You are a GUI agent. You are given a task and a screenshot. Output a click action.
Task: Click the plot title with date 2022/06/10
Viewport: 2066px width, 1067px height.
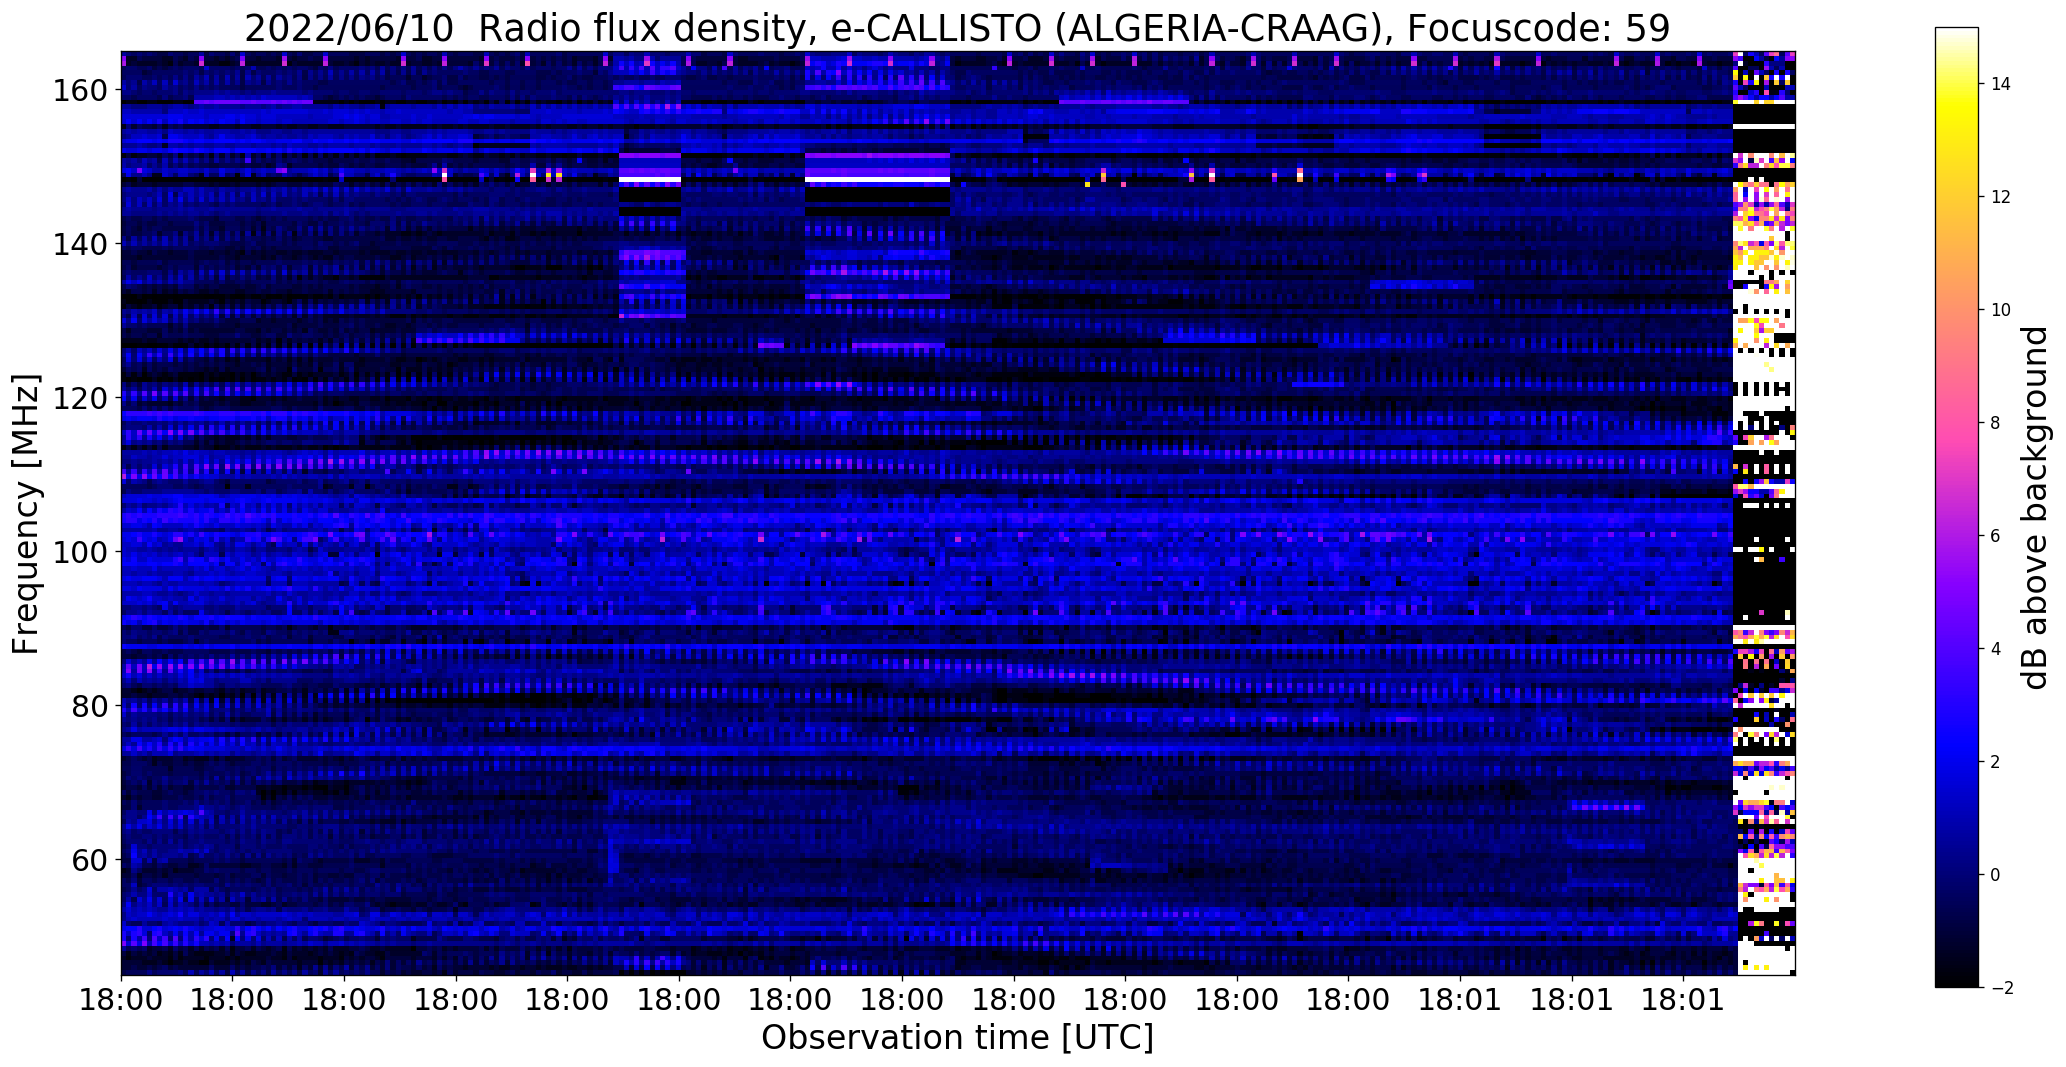pyautogui.click(x=957, y=28)
